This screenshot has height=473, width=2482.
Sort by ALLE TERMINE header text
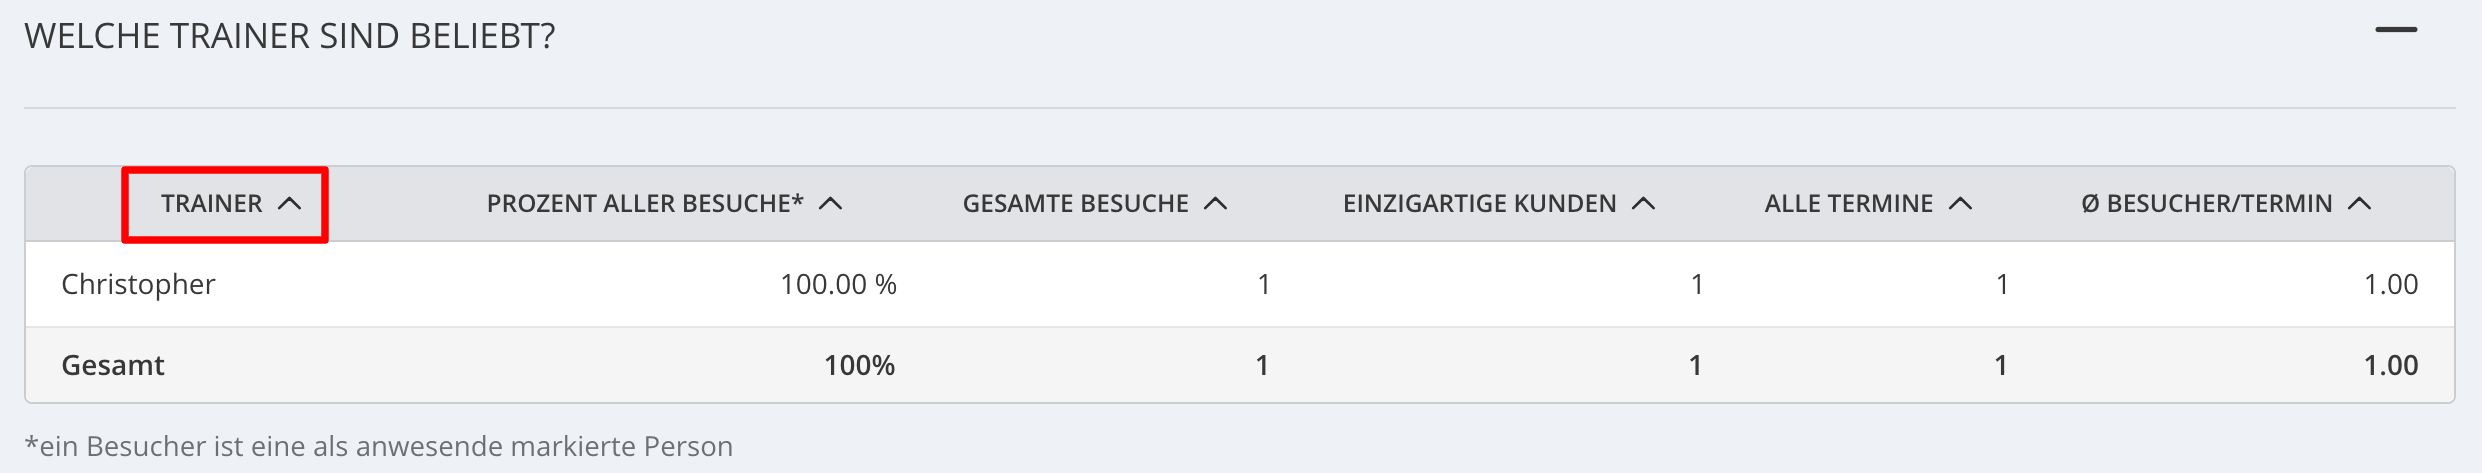coord(1849,204)
